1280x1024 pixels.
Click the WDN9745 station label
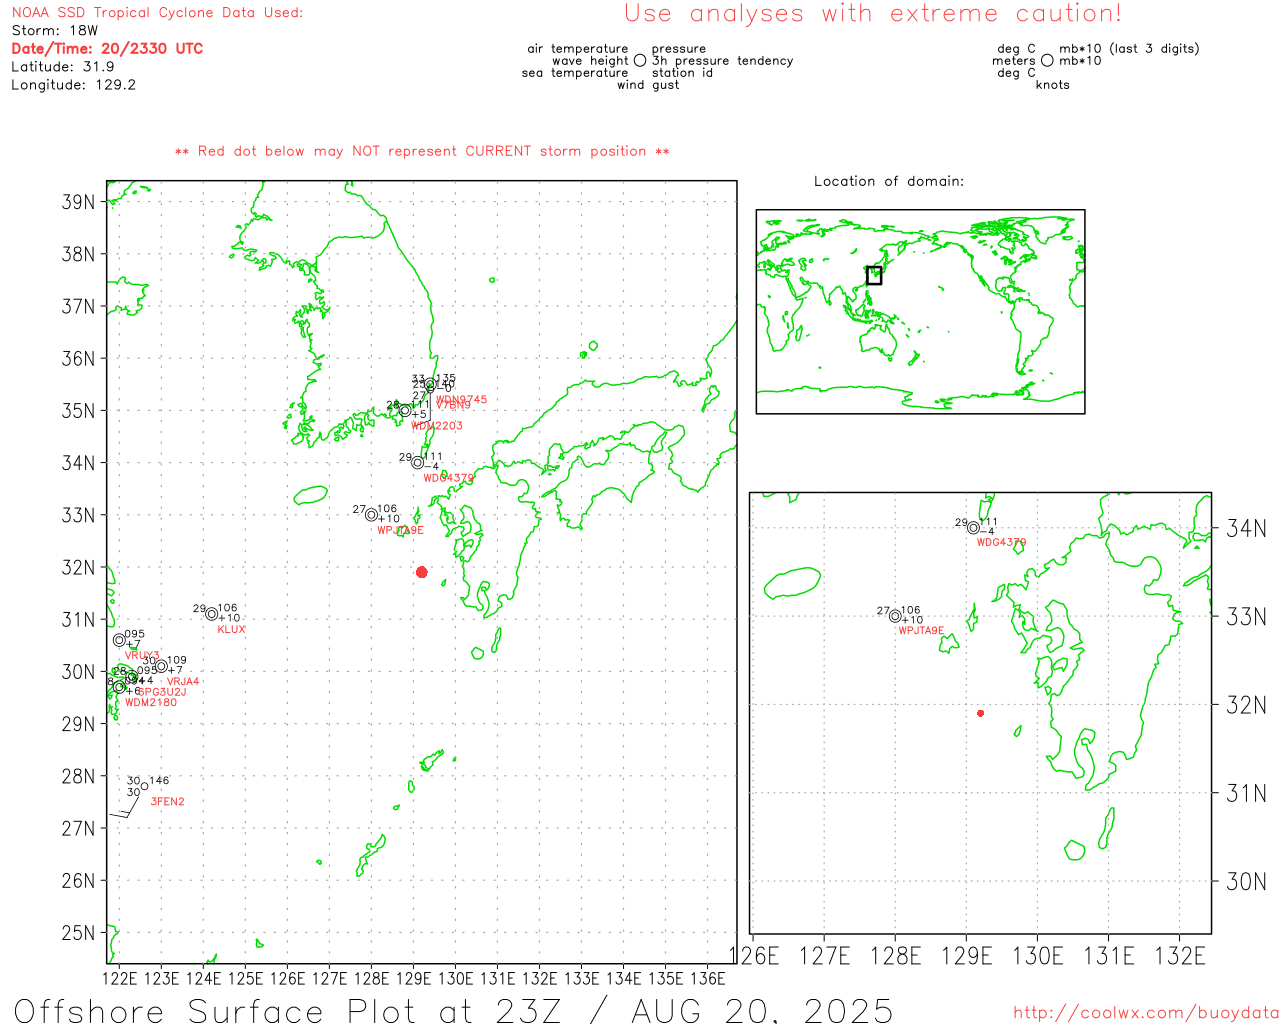(462, 399)
